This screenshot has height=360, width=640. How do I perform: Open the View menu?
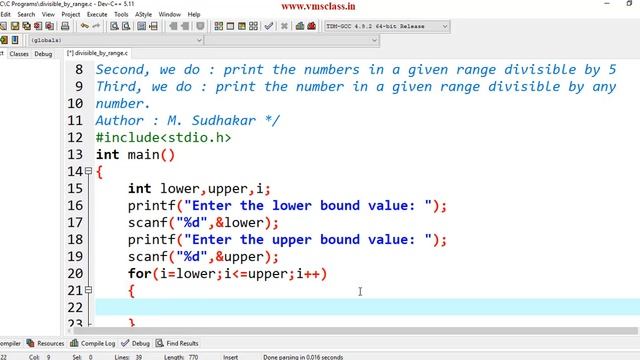click(48, 14)
